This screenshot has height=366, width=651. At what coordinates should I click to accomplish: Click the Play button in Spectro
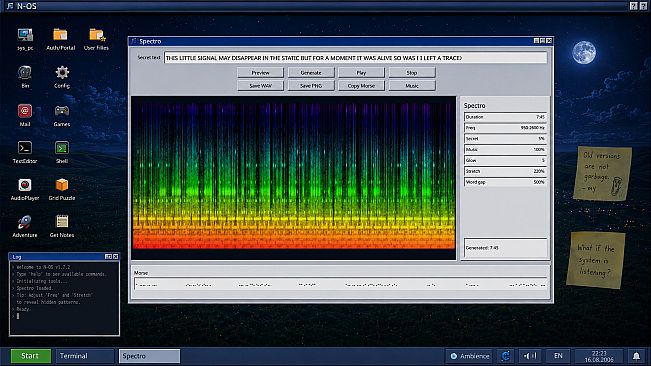pyautogui.click(x=361, y=73)
